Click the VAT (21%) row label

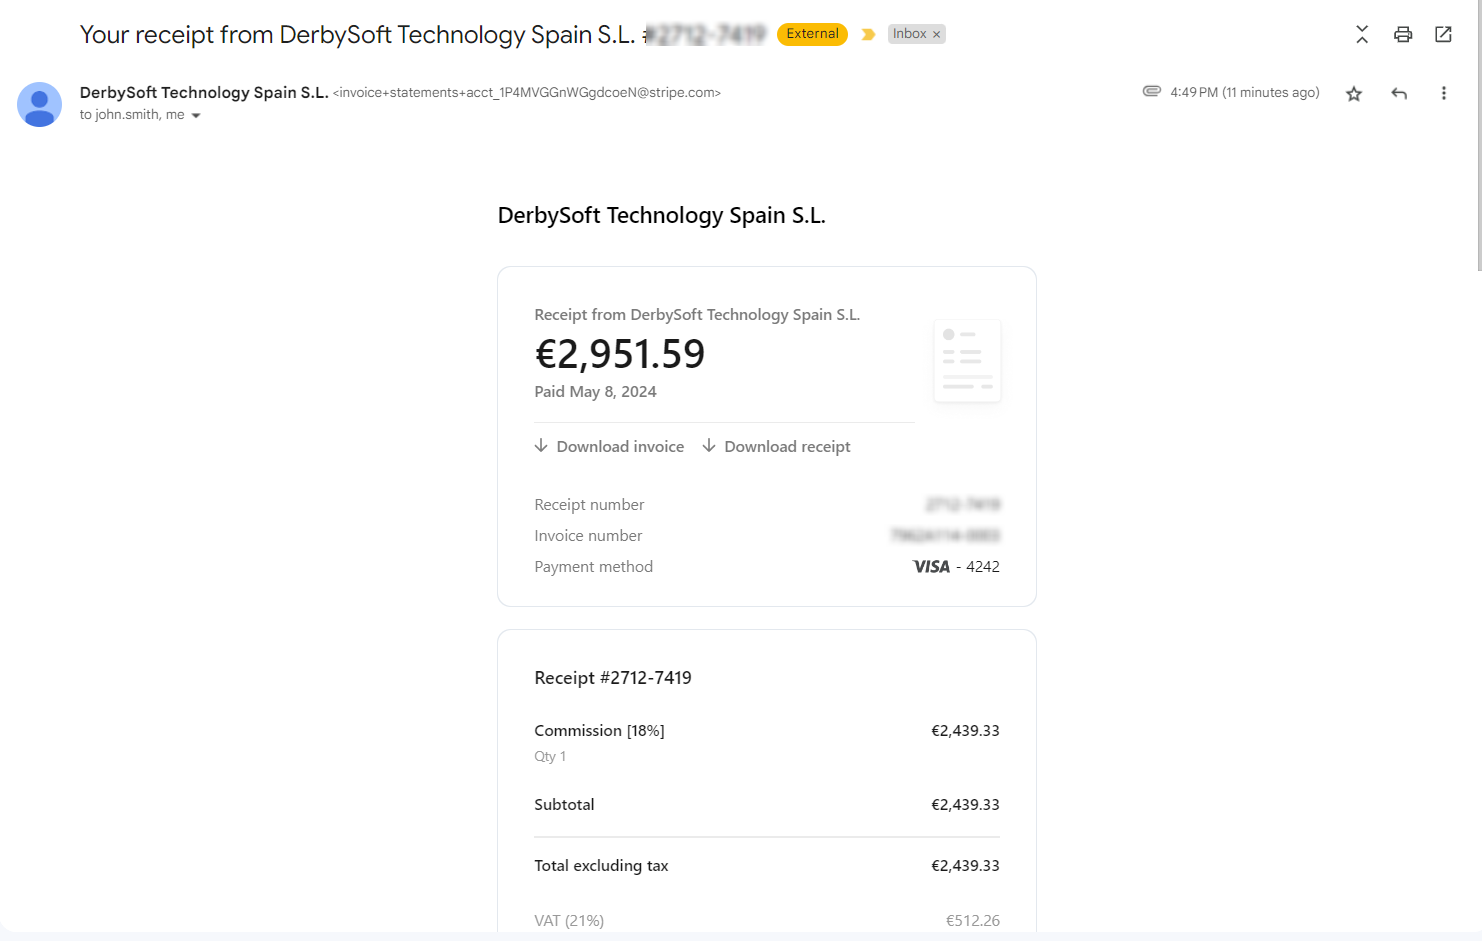click(569, 921)
